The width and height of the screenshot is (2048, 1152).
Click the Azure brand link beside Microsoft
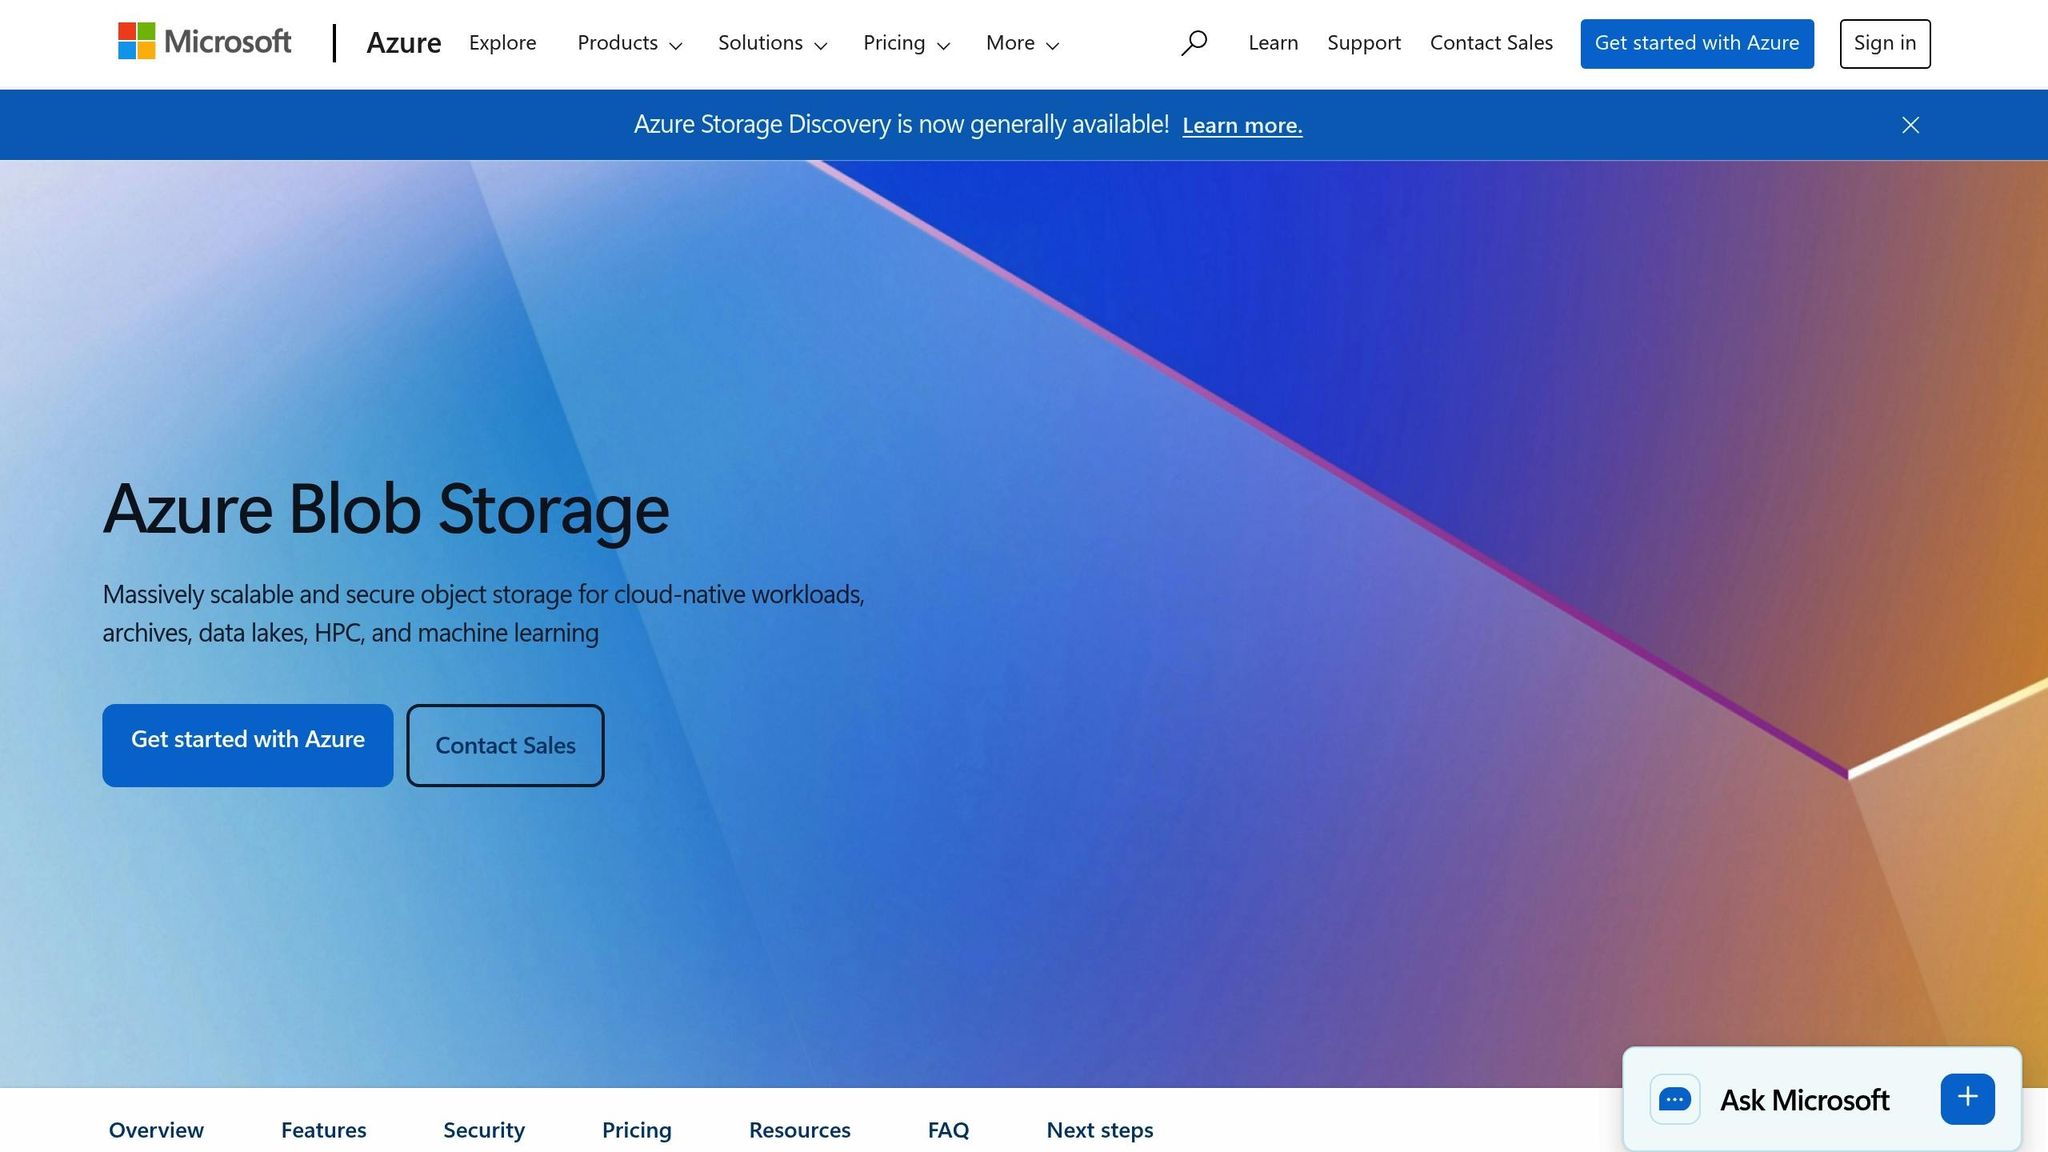(x=404, y=43)
